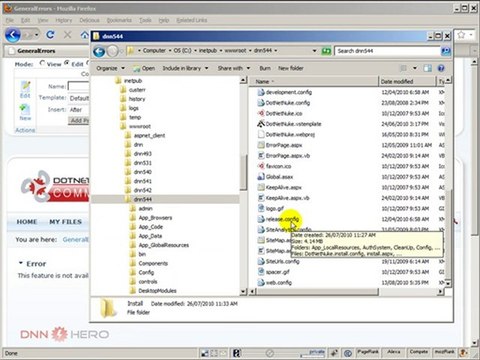Sort by Date modified column header
The image size is (480, 360).
407,81
